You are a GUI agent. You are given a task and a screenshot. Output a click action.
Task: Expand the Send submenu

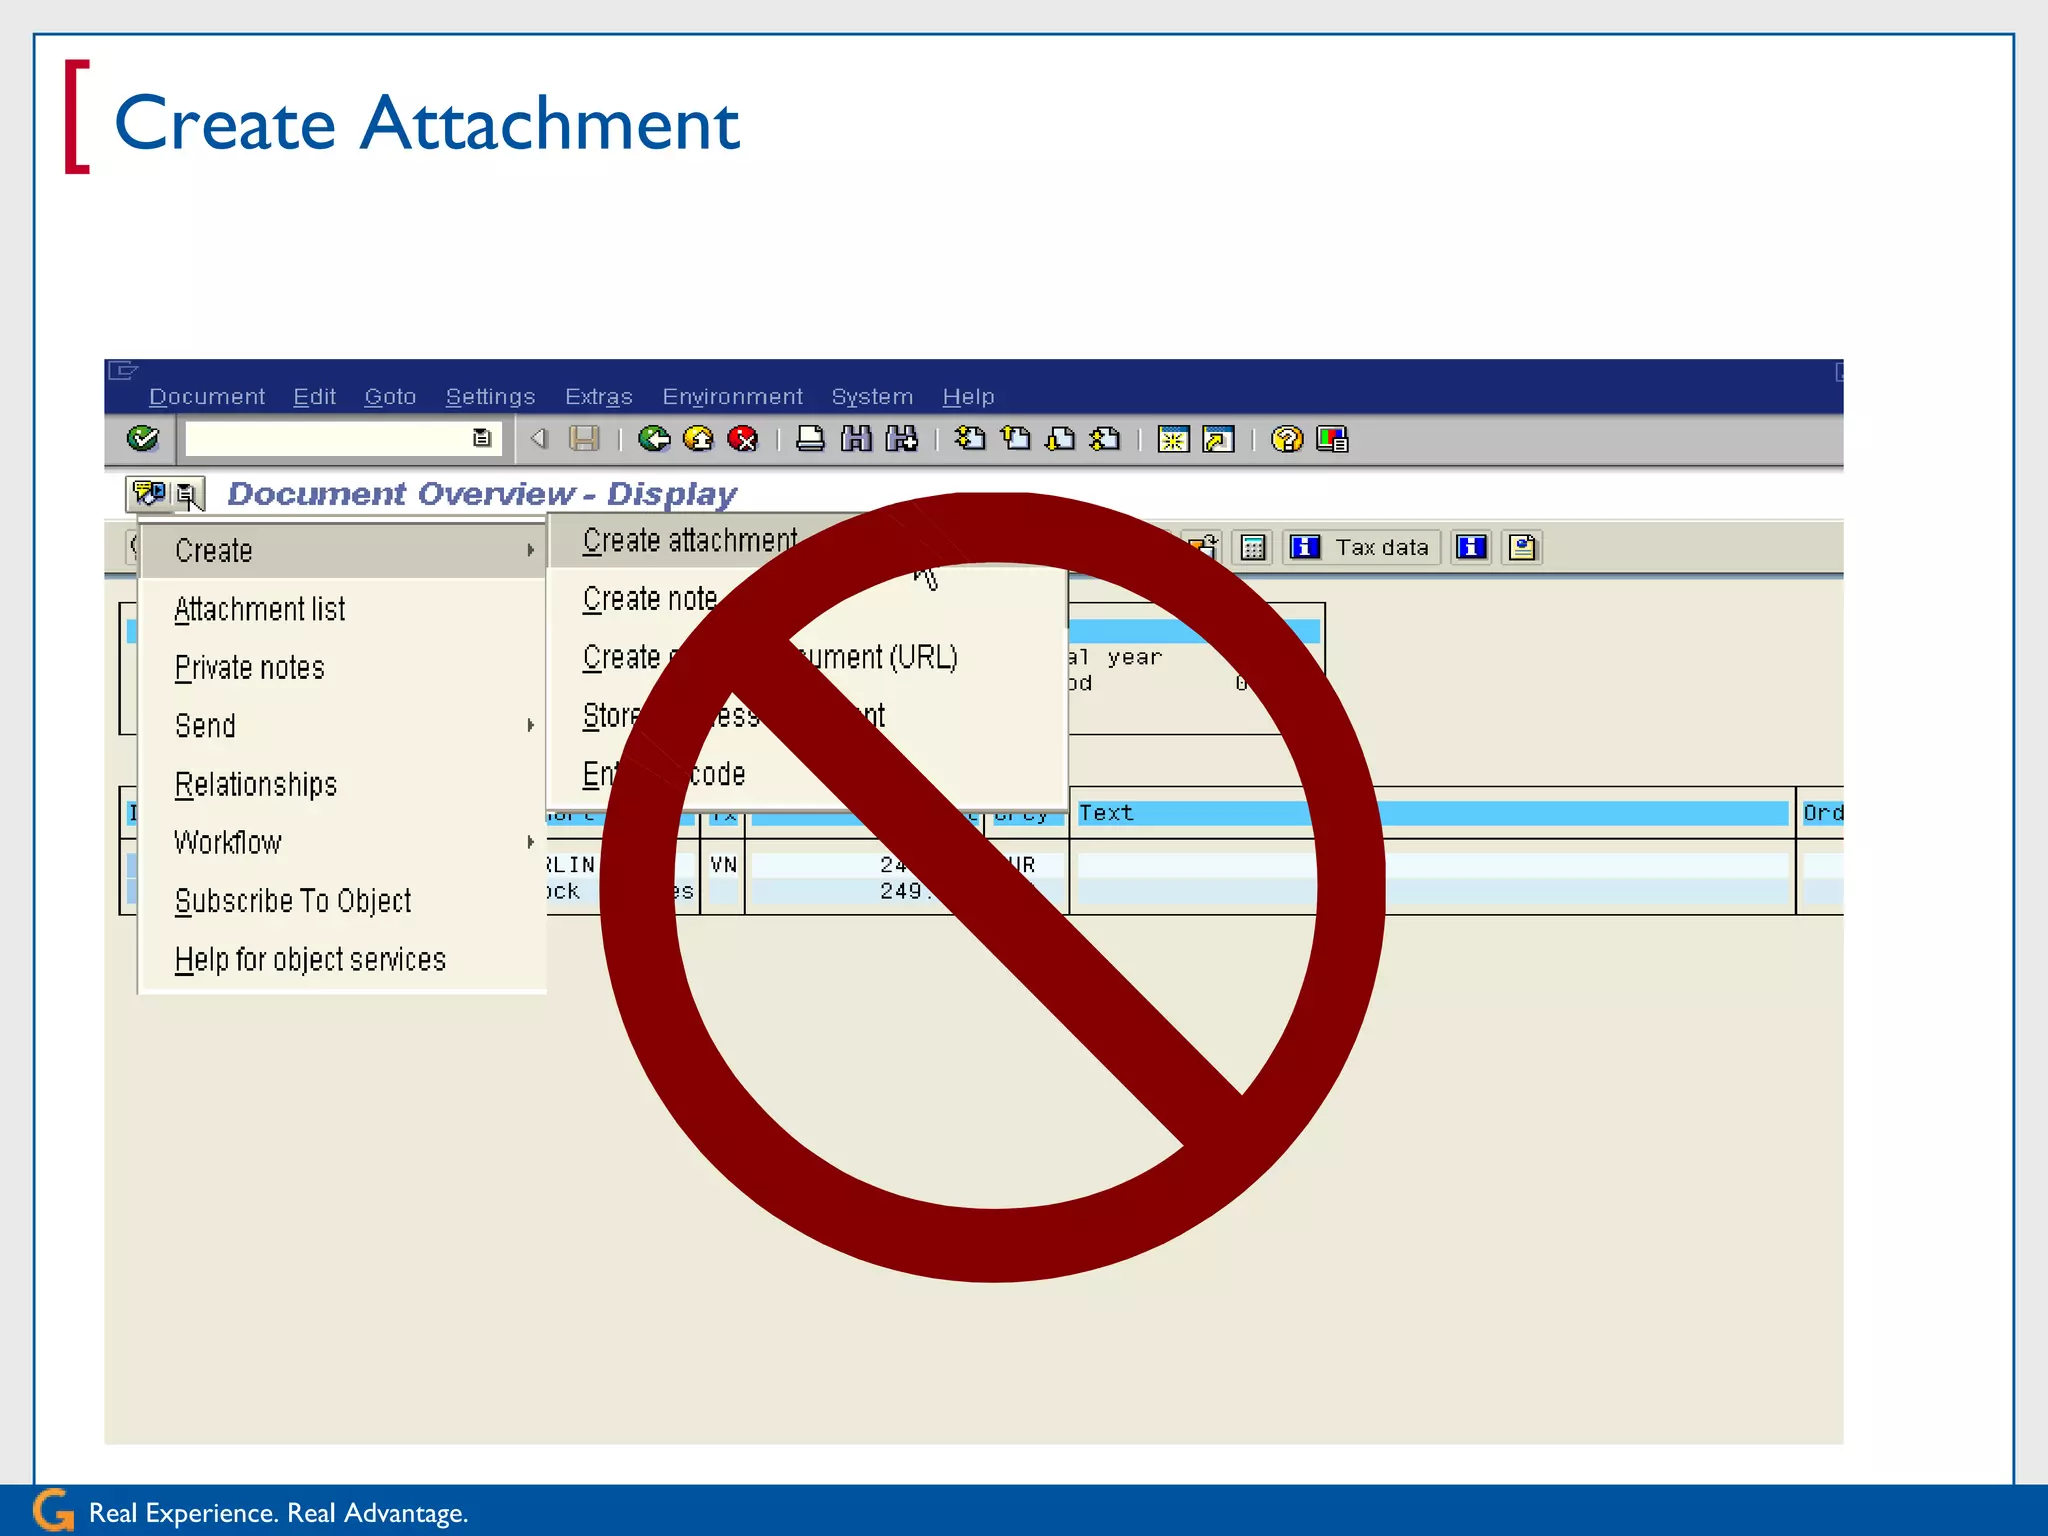[x=343, y=726]
